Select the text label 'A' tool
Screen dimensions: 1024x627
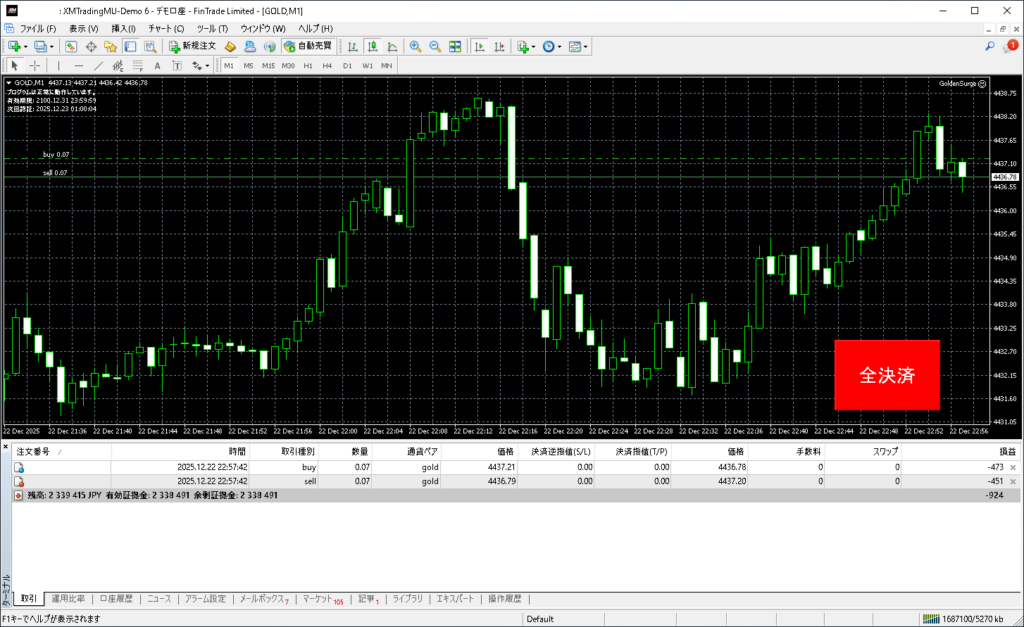pos(157,65)
